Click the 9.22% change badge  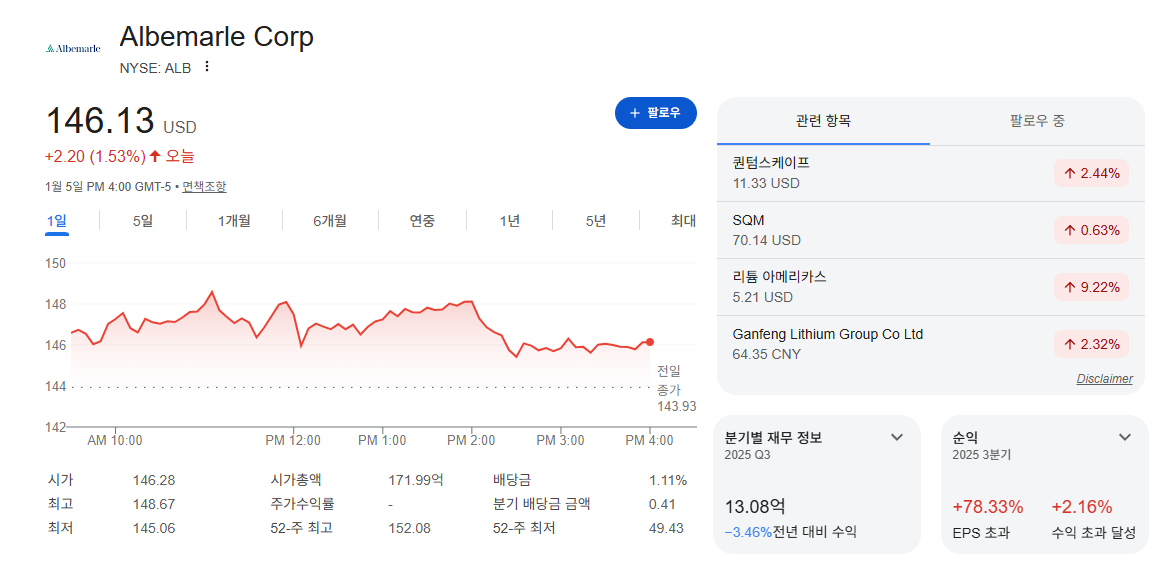tap(1091, 287)
